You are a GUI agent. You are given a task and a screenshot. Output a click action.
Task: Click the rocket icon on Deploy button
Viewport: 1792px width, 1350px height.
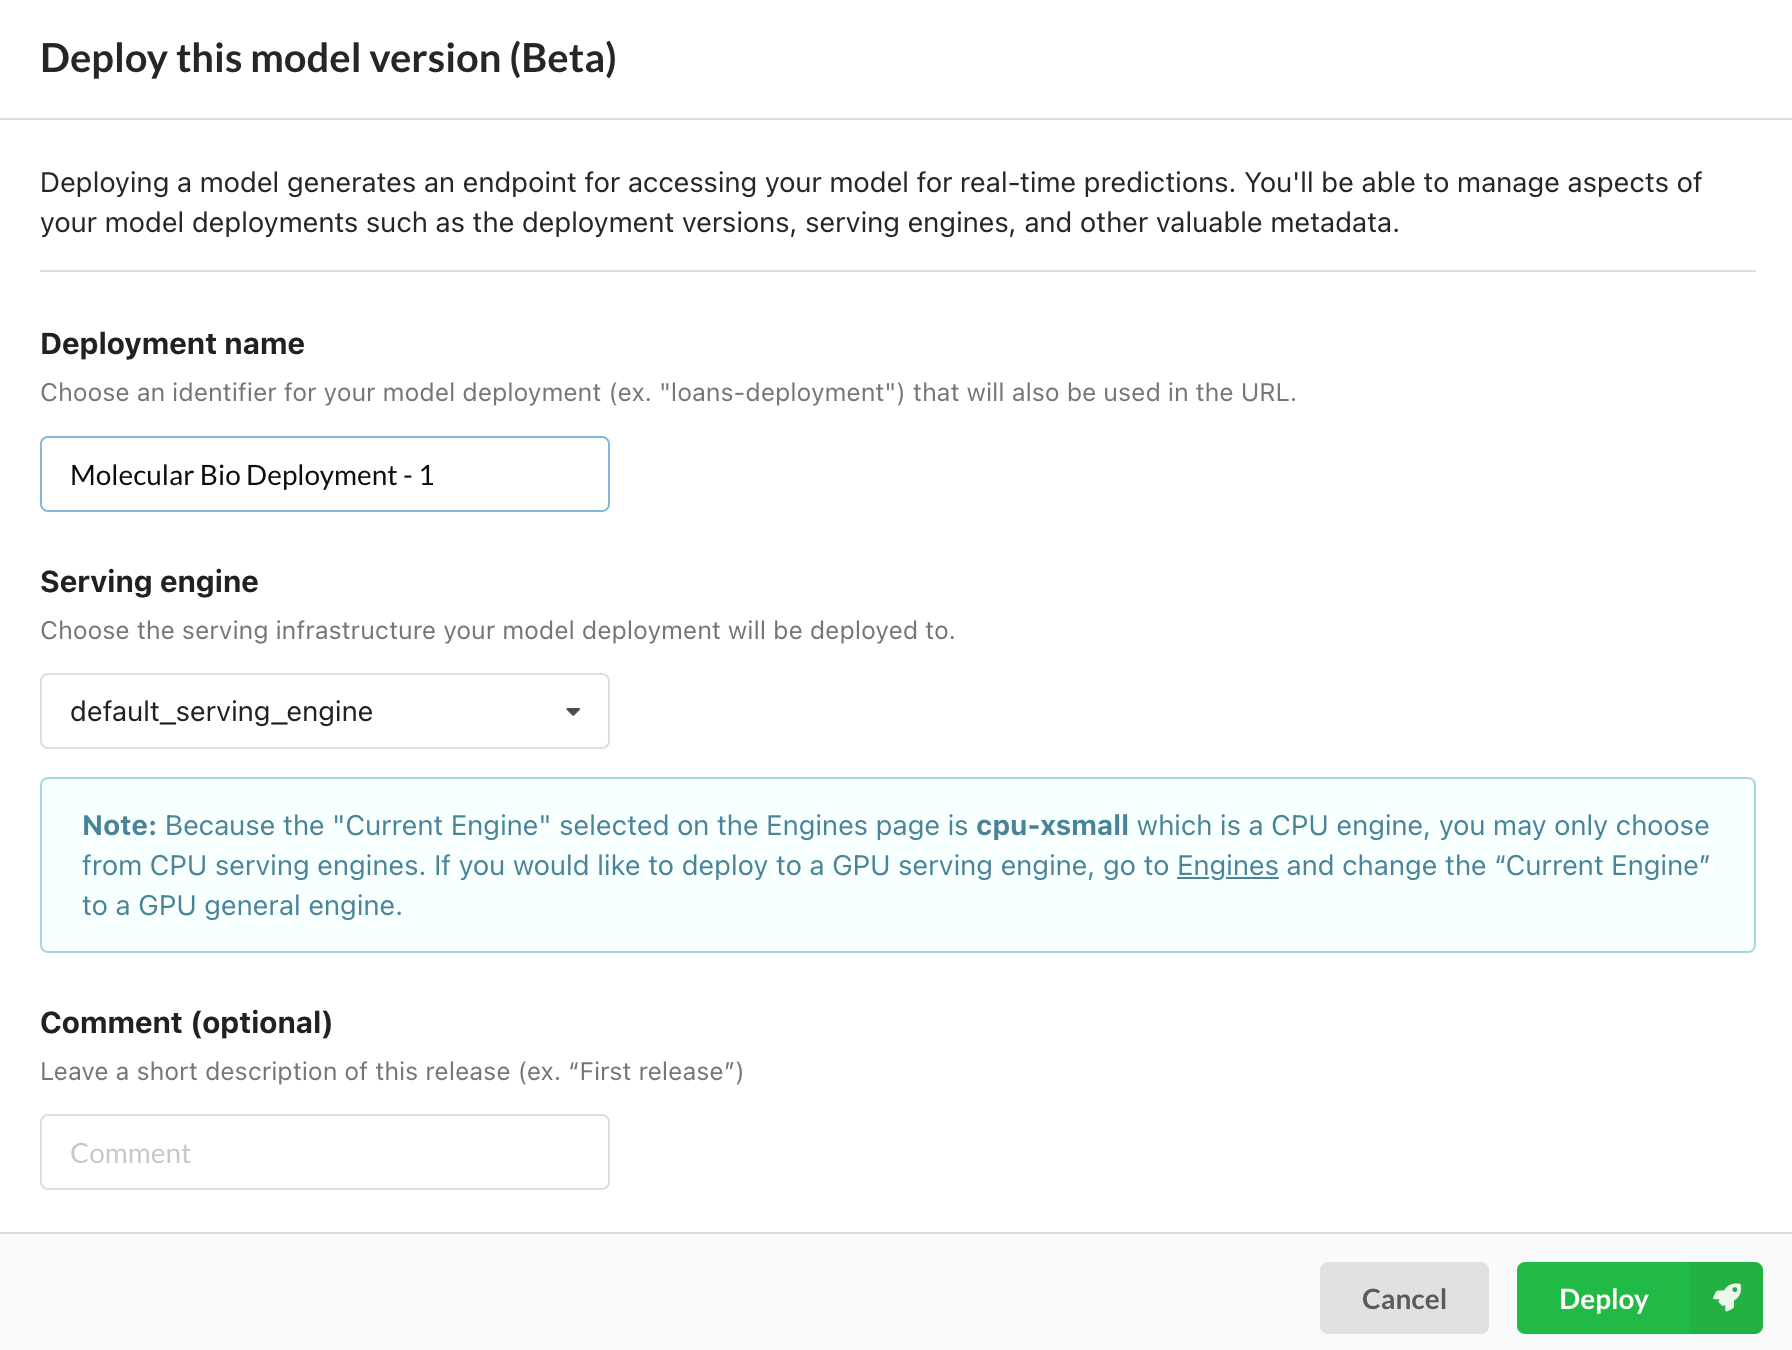[x=1727, y=1298]
